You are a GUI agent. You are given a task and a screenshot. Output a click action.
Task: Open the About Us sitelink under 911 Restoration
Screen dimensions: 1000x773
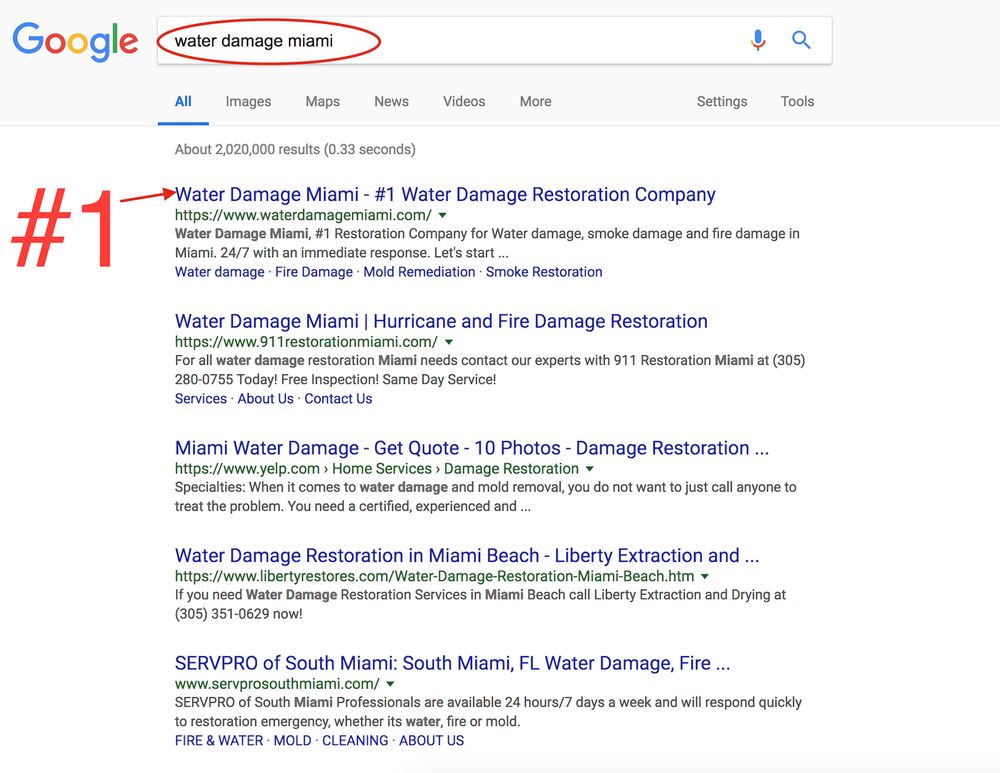265,399
